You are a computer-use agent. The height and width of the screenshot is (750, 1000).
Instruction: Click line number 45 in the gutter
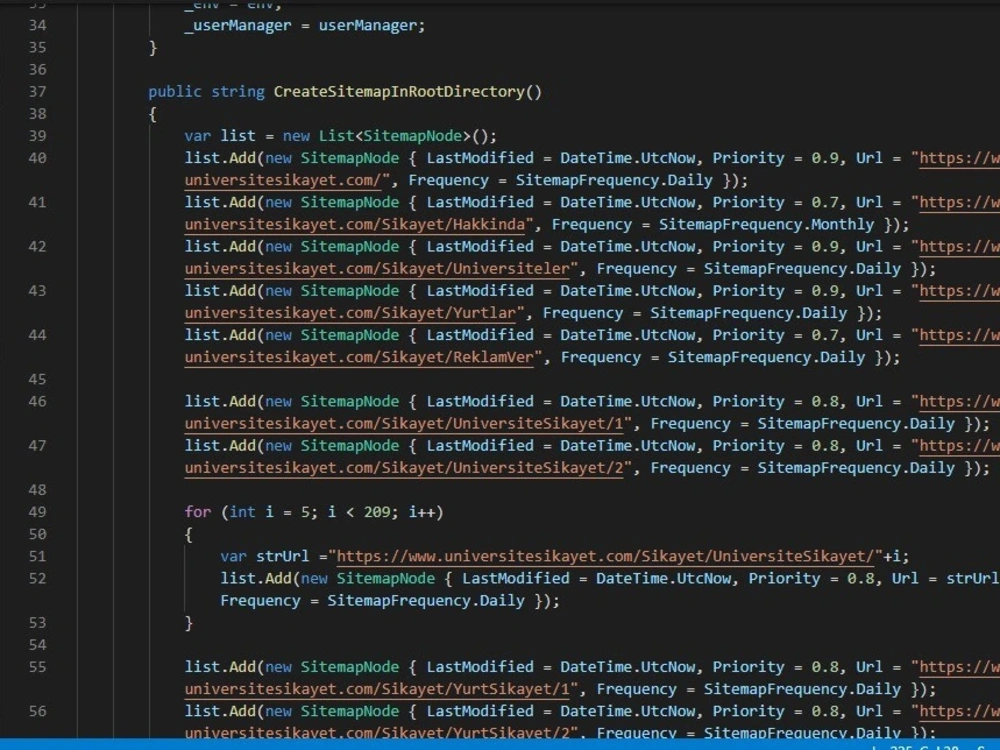tap(38, 379)
